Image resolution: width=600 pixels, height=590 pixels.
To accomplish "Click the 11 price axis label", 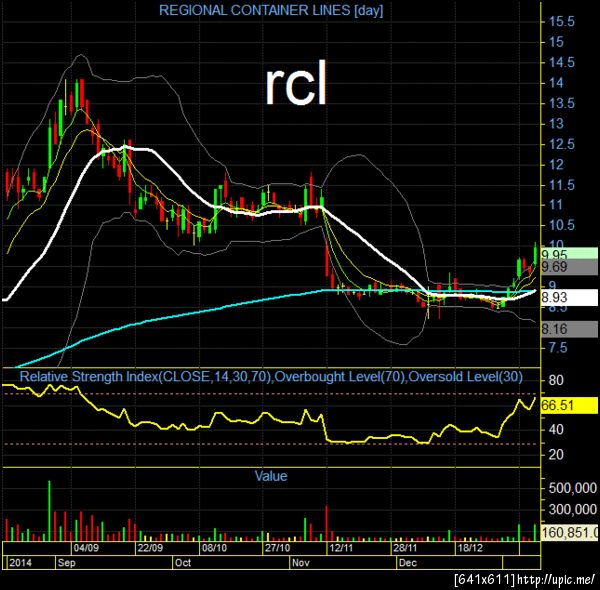I will tap(556, 205).
